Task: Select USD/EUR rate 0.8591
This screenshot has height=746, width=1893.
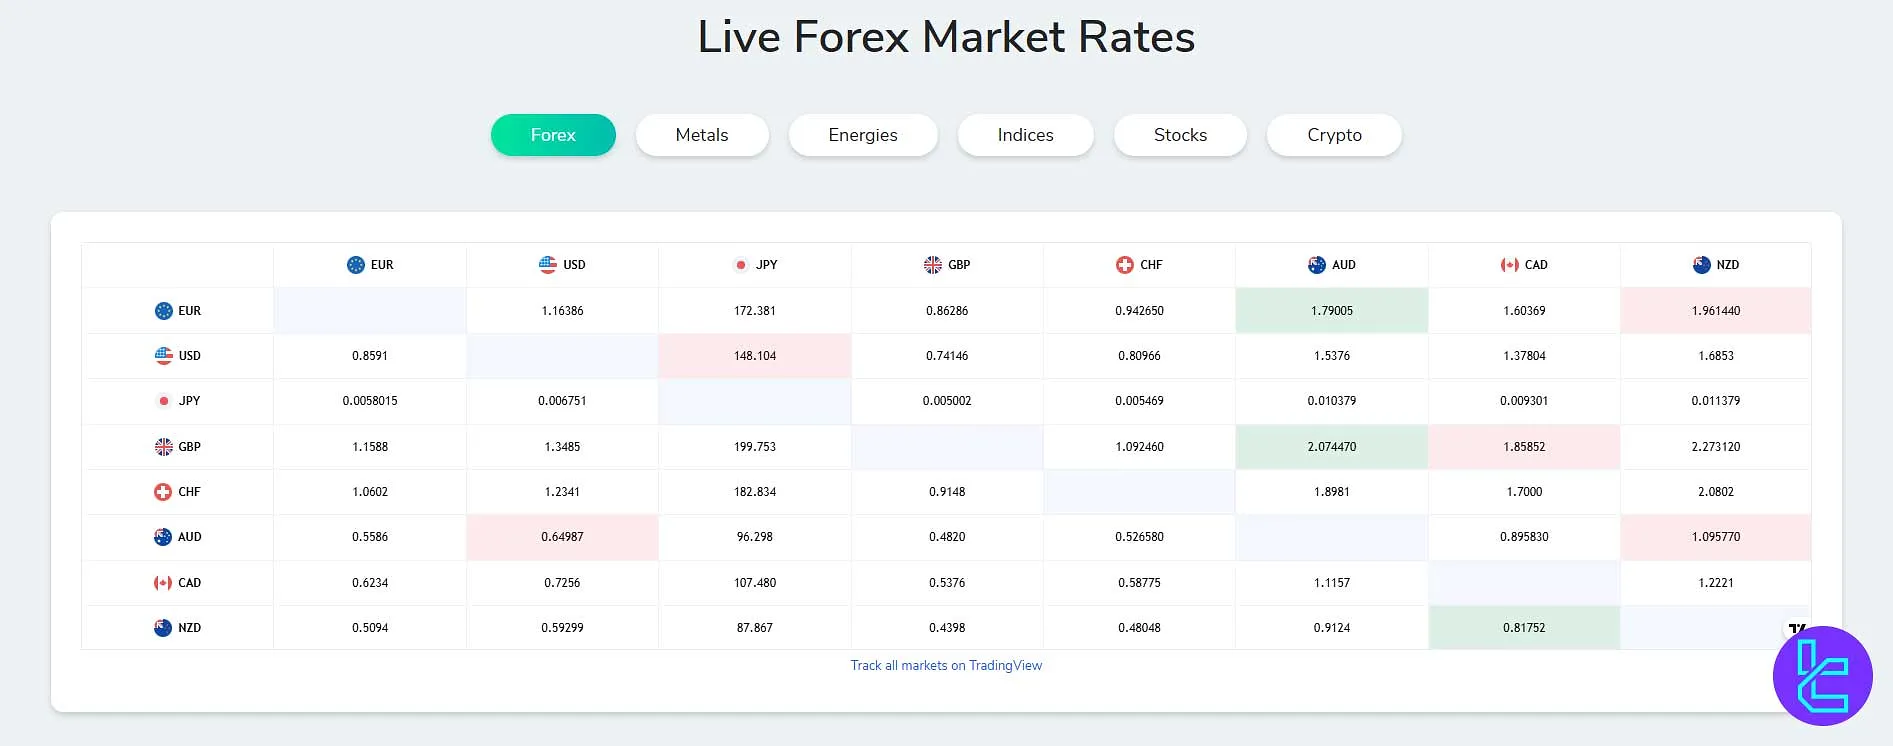Action: click(x=370, y=356)
